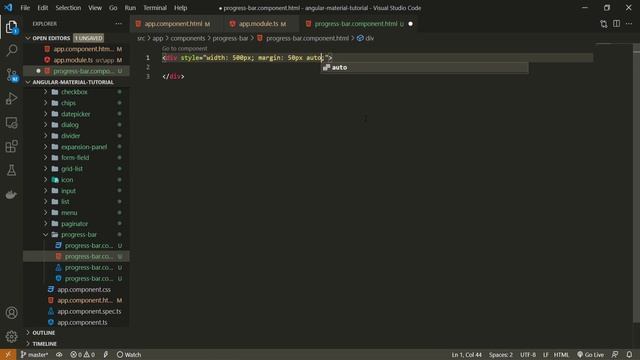Collapse the ANGULAR-MATERIAL-TUTORIAL section
This screenshot has width=640, height=360.
[28, 82]
